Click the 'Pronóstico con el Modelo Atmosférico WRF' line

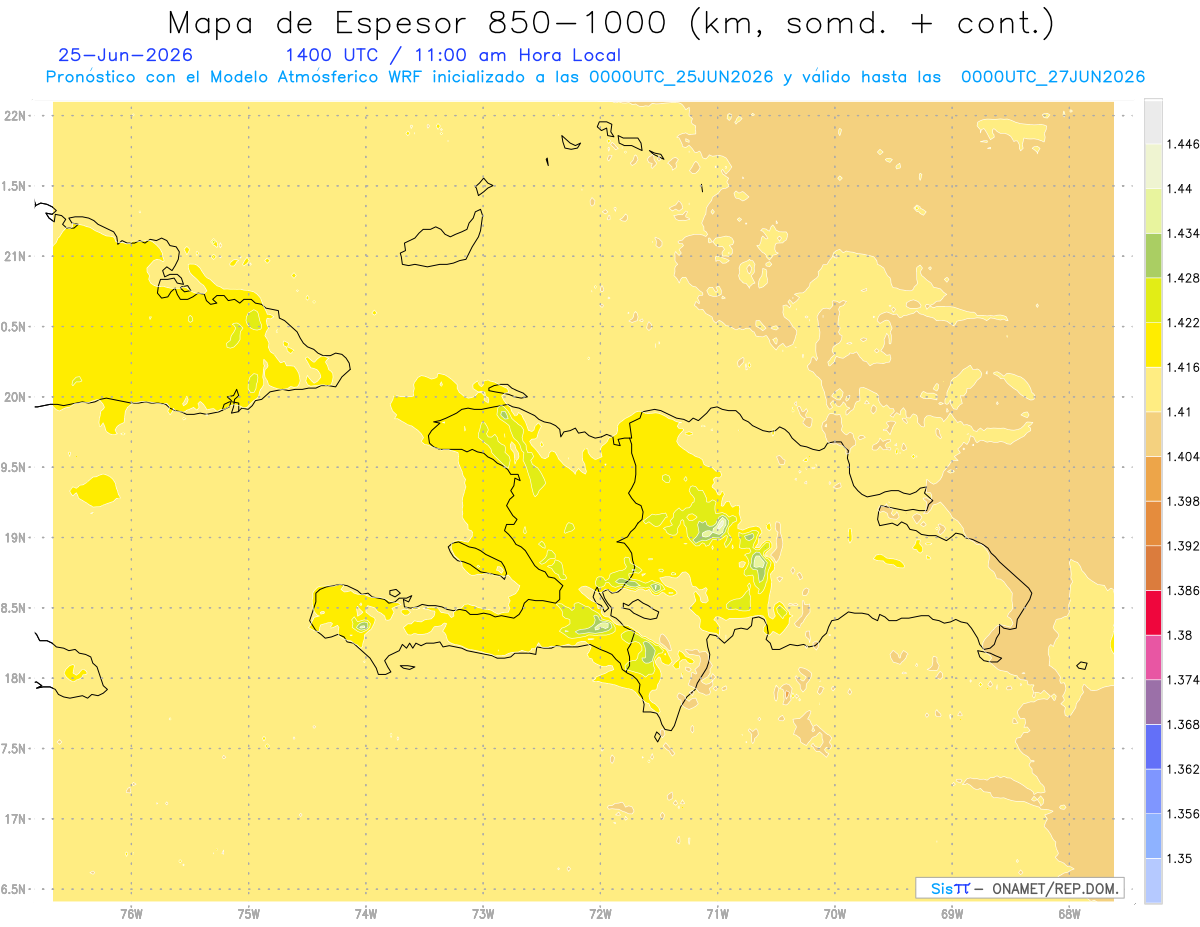(x=595, y=77)
